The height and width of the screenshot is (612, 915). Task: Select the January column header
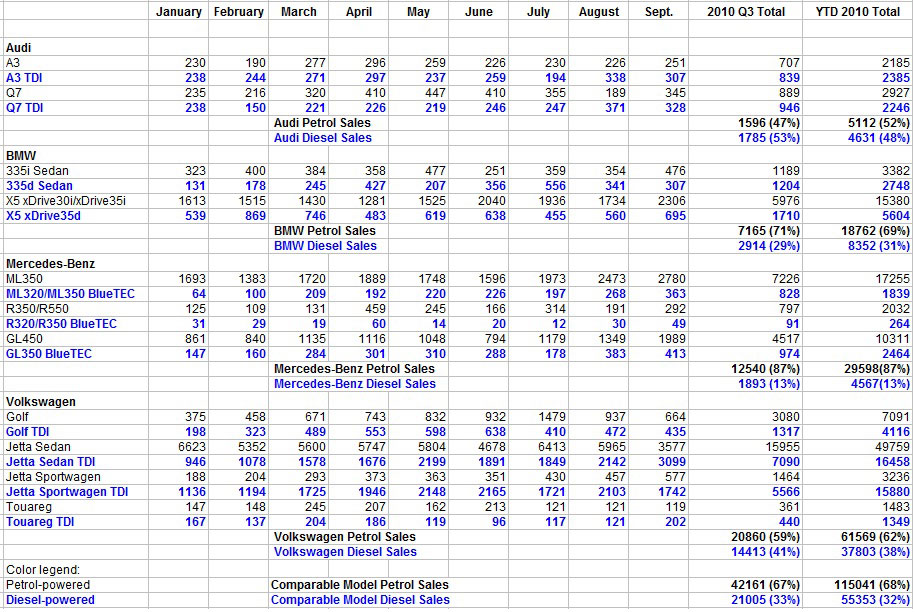[x=179, y=12]
